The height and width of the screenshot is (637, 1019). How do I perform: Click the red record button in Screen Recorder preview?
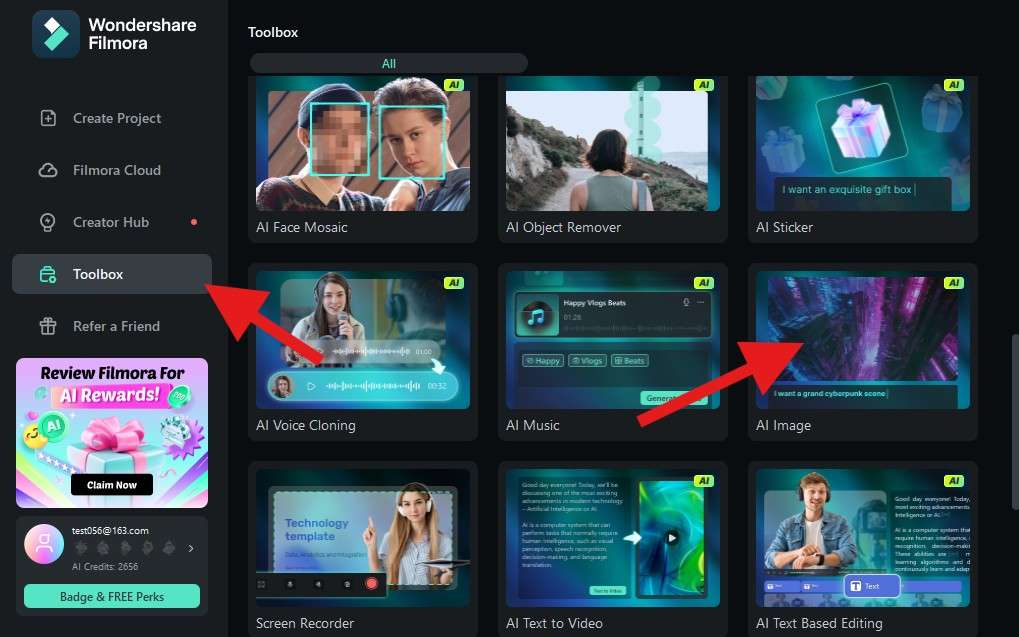(x=371, y=584)
